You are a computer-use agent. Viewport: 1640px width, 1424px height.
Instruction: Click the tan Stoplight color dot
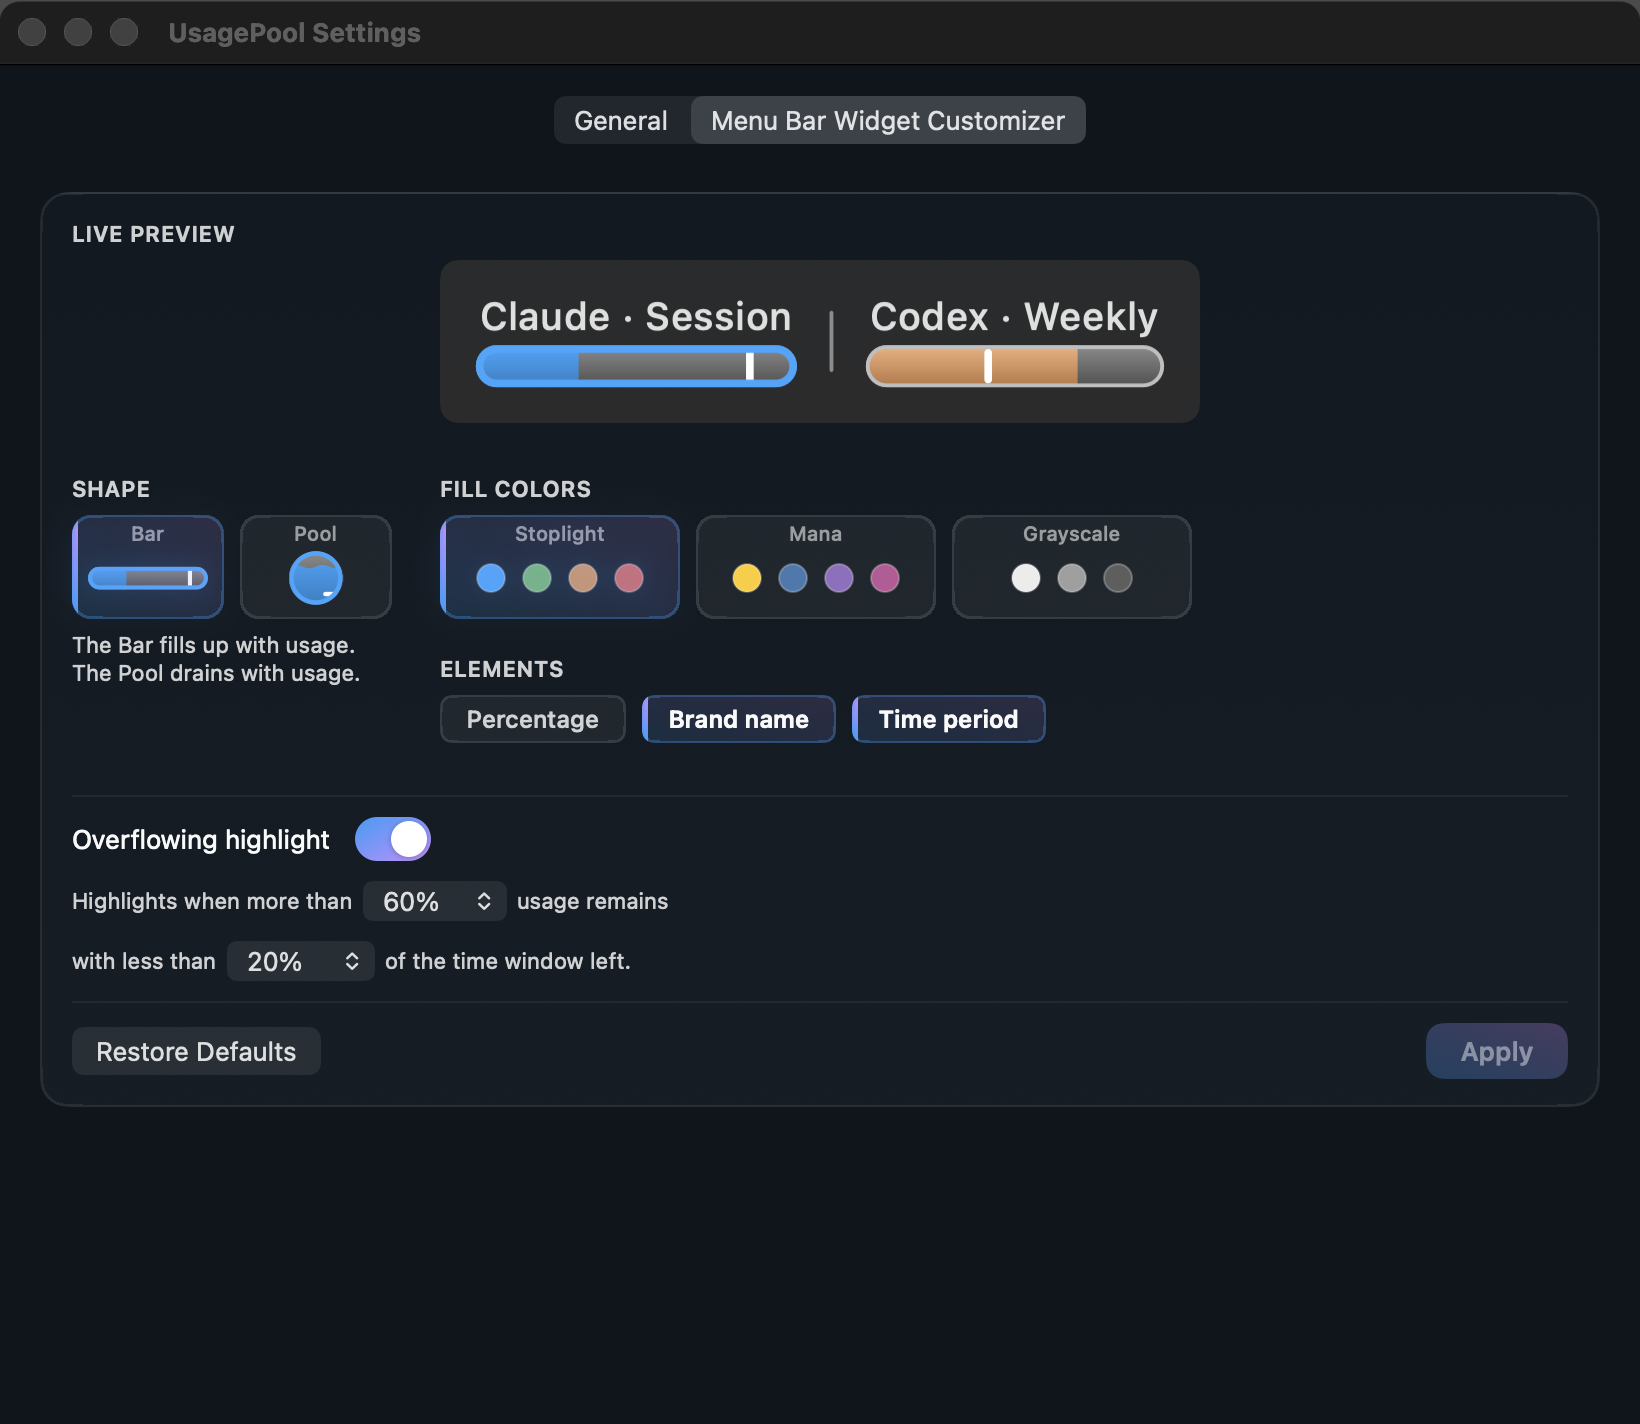pos(583,578)
